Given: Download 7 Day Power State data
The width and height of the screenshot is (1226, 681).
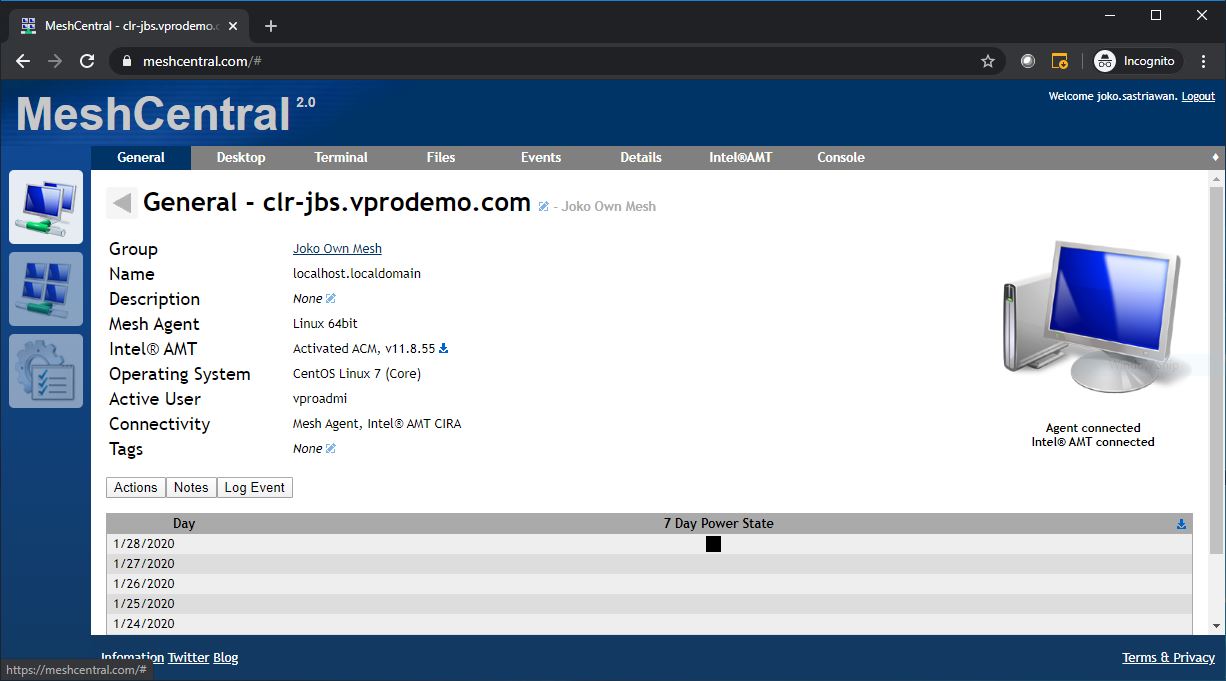Looking at the screenshot, I should pyautogui.click(x=1181, y=524).
